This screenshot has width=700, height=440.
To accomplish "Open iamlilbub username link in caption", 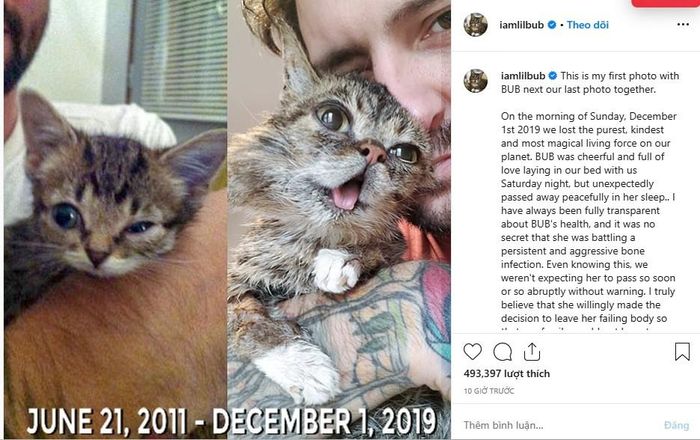I will [x=523, y=76].
